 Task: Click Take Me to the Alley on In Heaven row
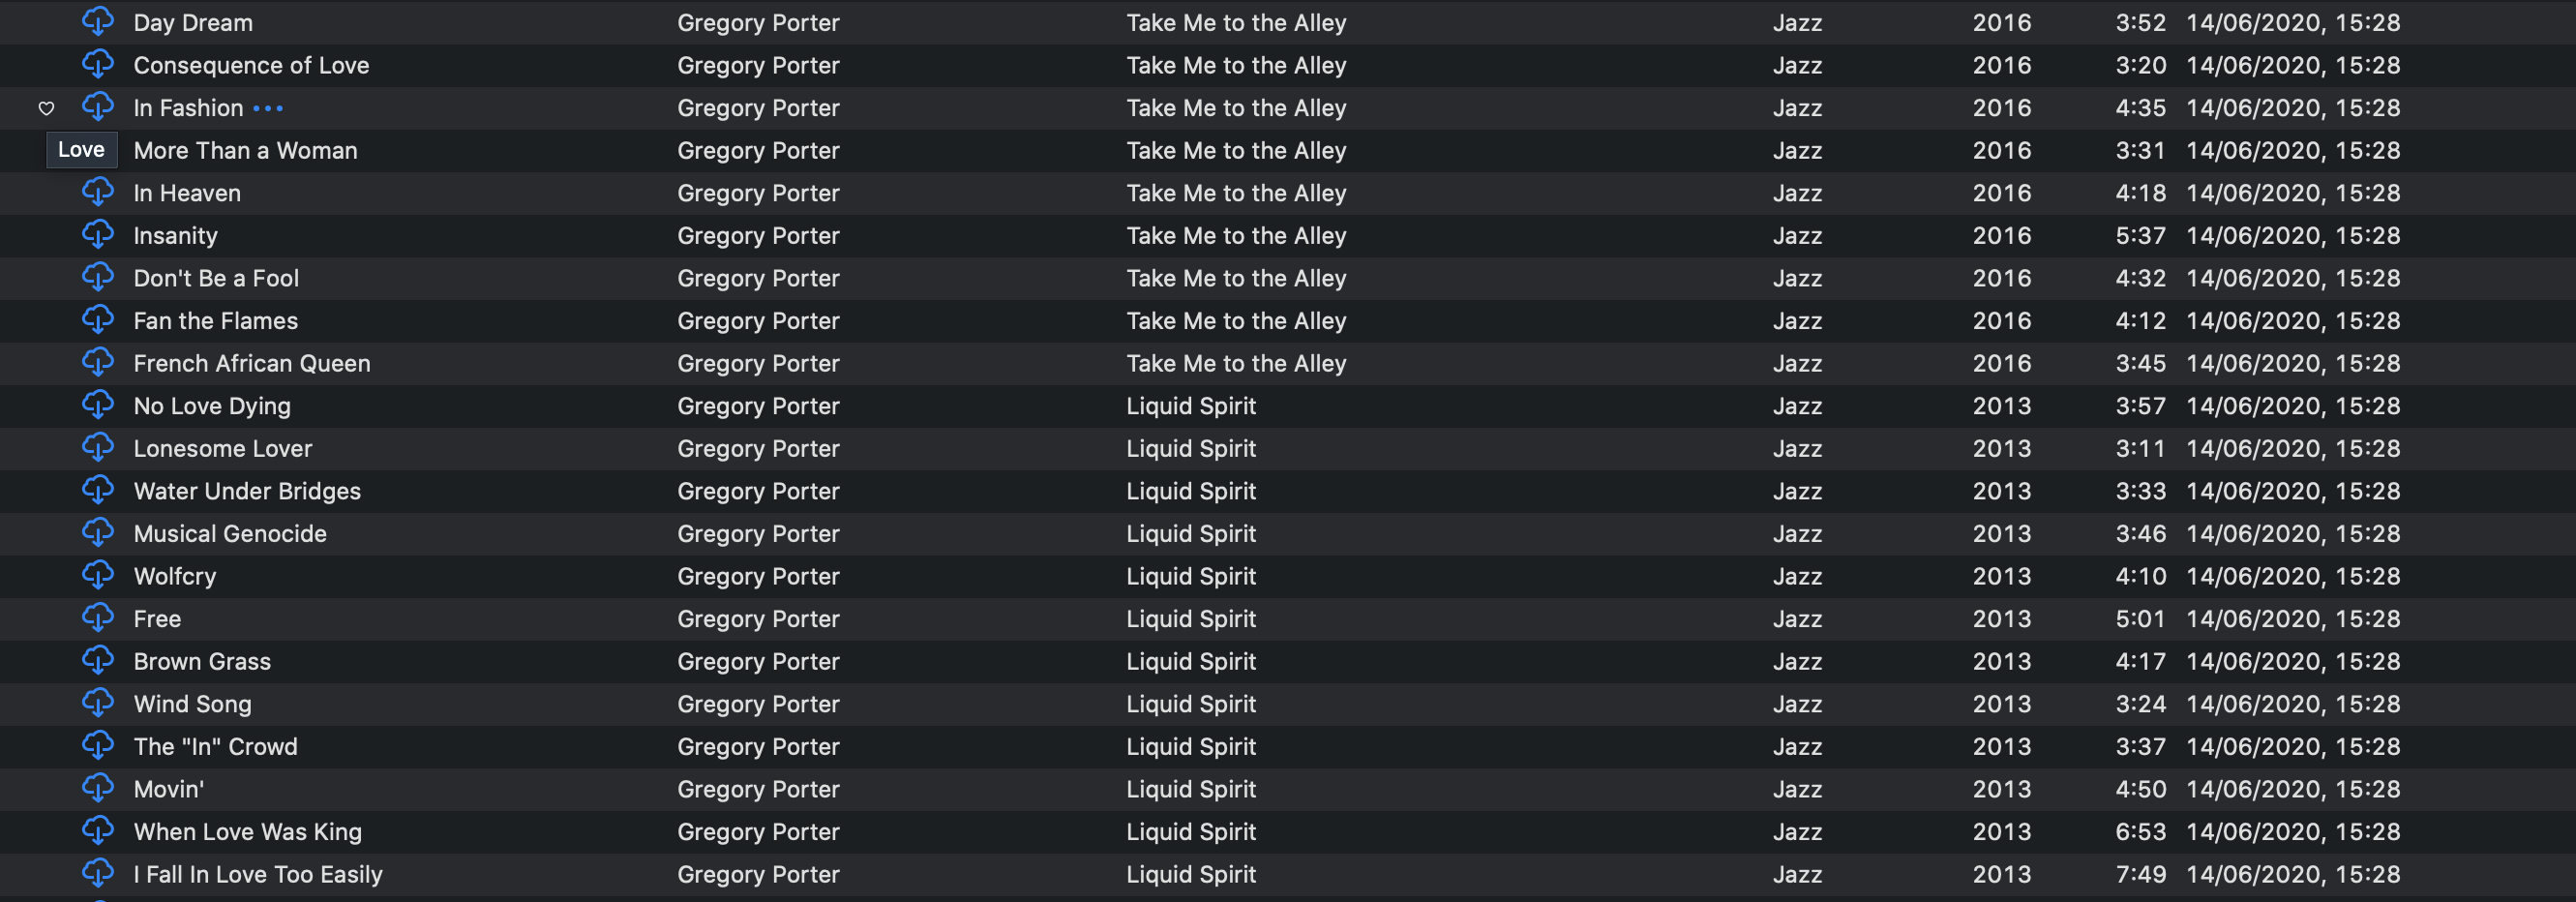1236,193
